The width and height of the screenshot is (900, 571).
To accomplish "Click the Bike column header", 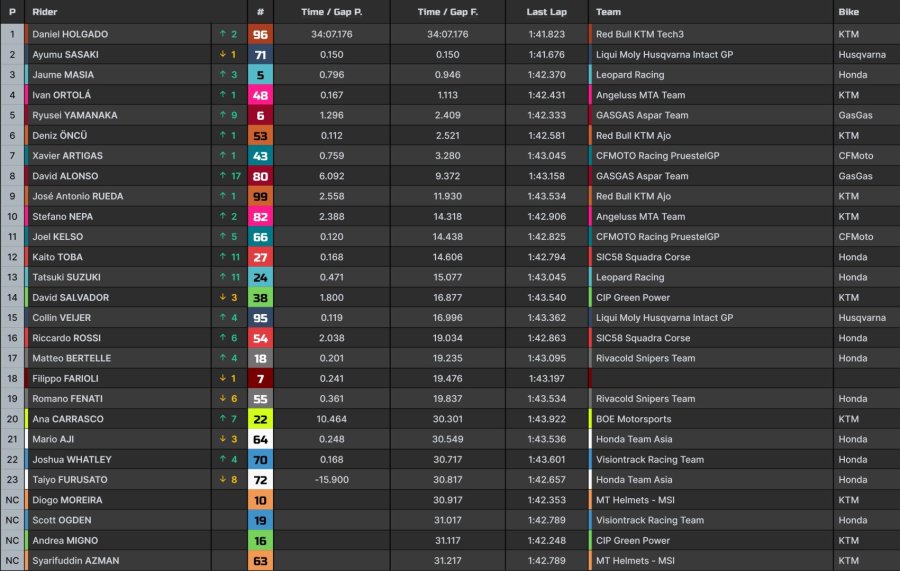I will tap(848, 11).
